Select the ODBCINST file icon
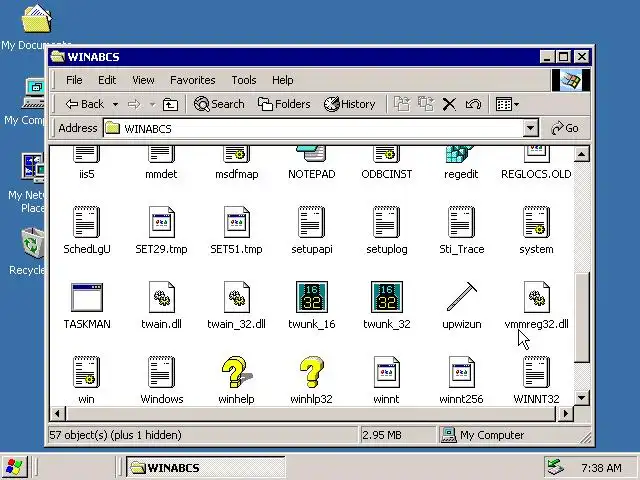The height and width of the screenshot is (480, 640). [x=387, y=154]
